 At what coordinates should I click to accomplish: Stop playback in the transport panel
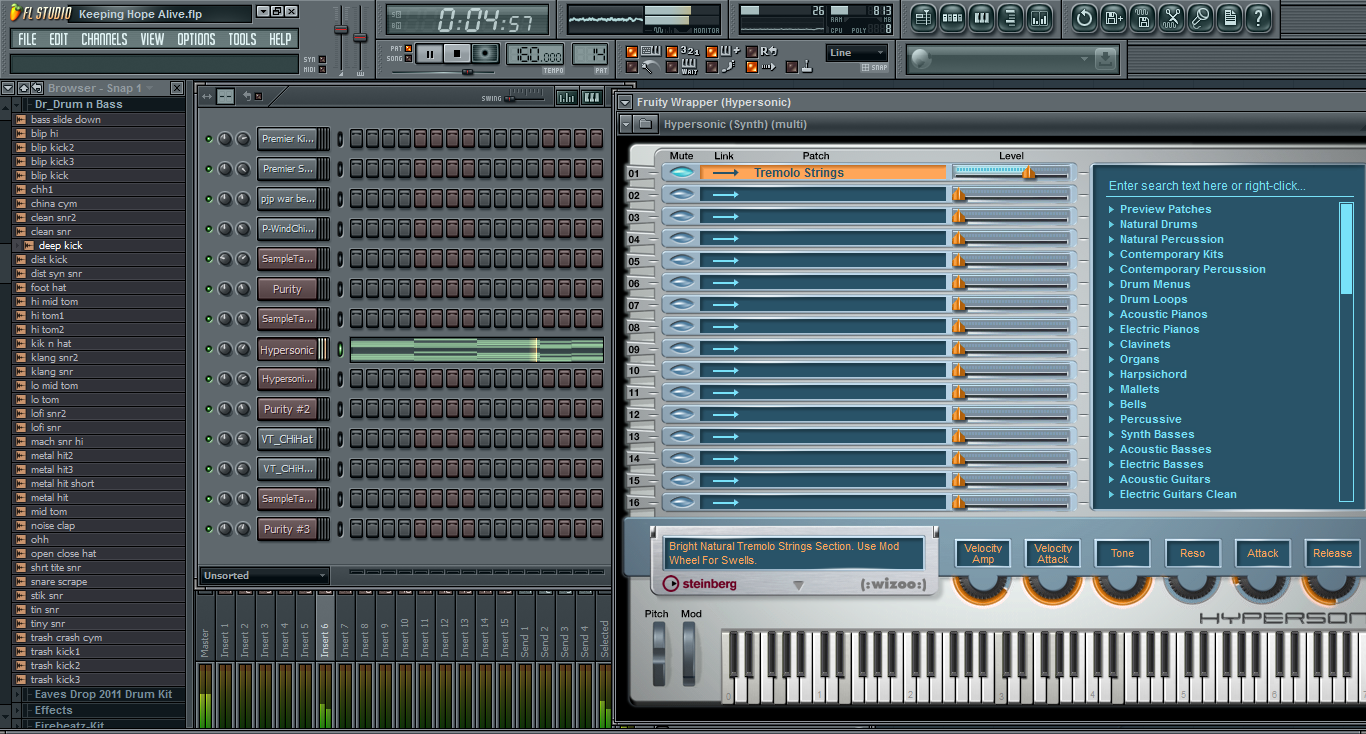coord(457,54)
